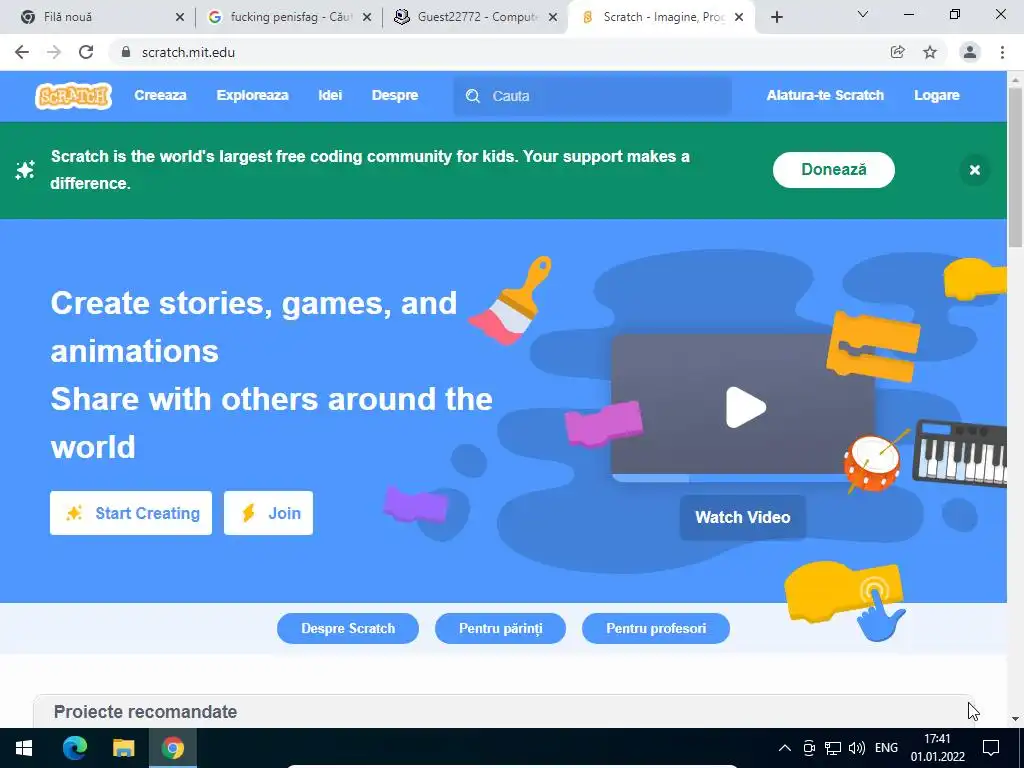Open Alatura-te Scratch link
This screenshot has height=768, width=1024.
825,95
